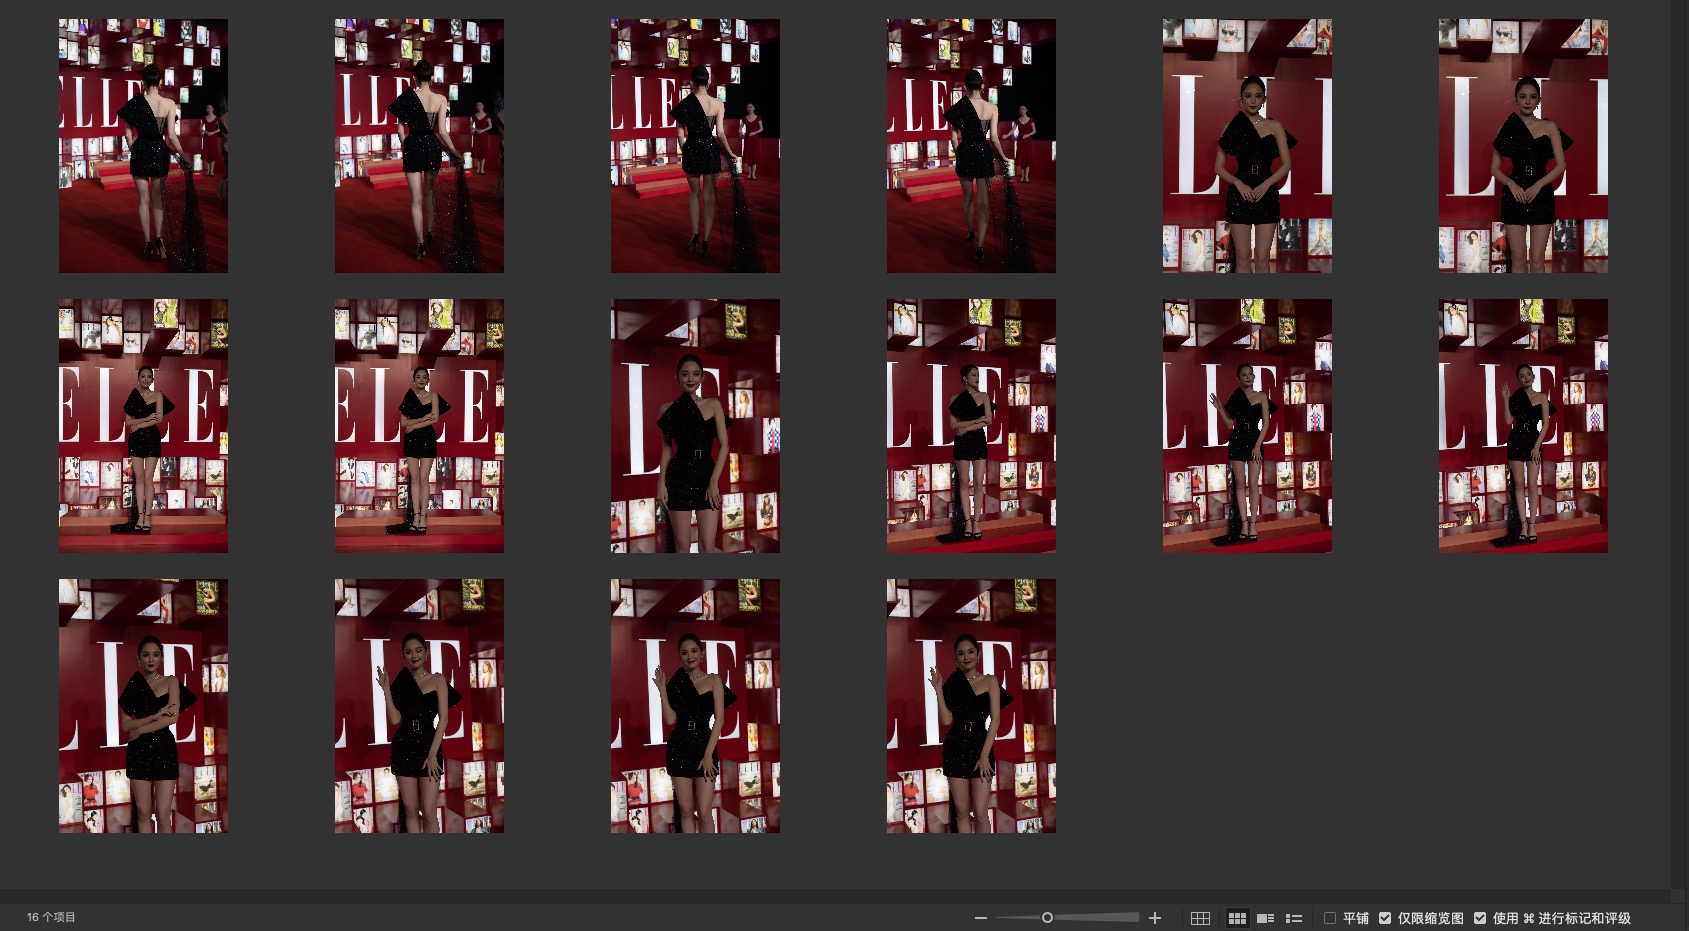This screenshot has width=1689, height=931.
Task: Switch to list view layout
Action: [1293, 918]
